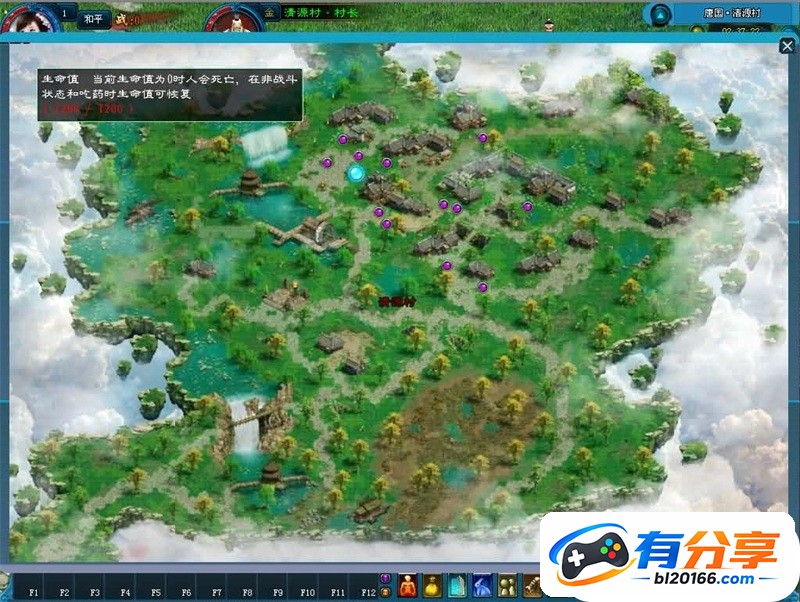Click the small purple orb beside F12
This screenshot has height=602, width=800.
point(386,578)
